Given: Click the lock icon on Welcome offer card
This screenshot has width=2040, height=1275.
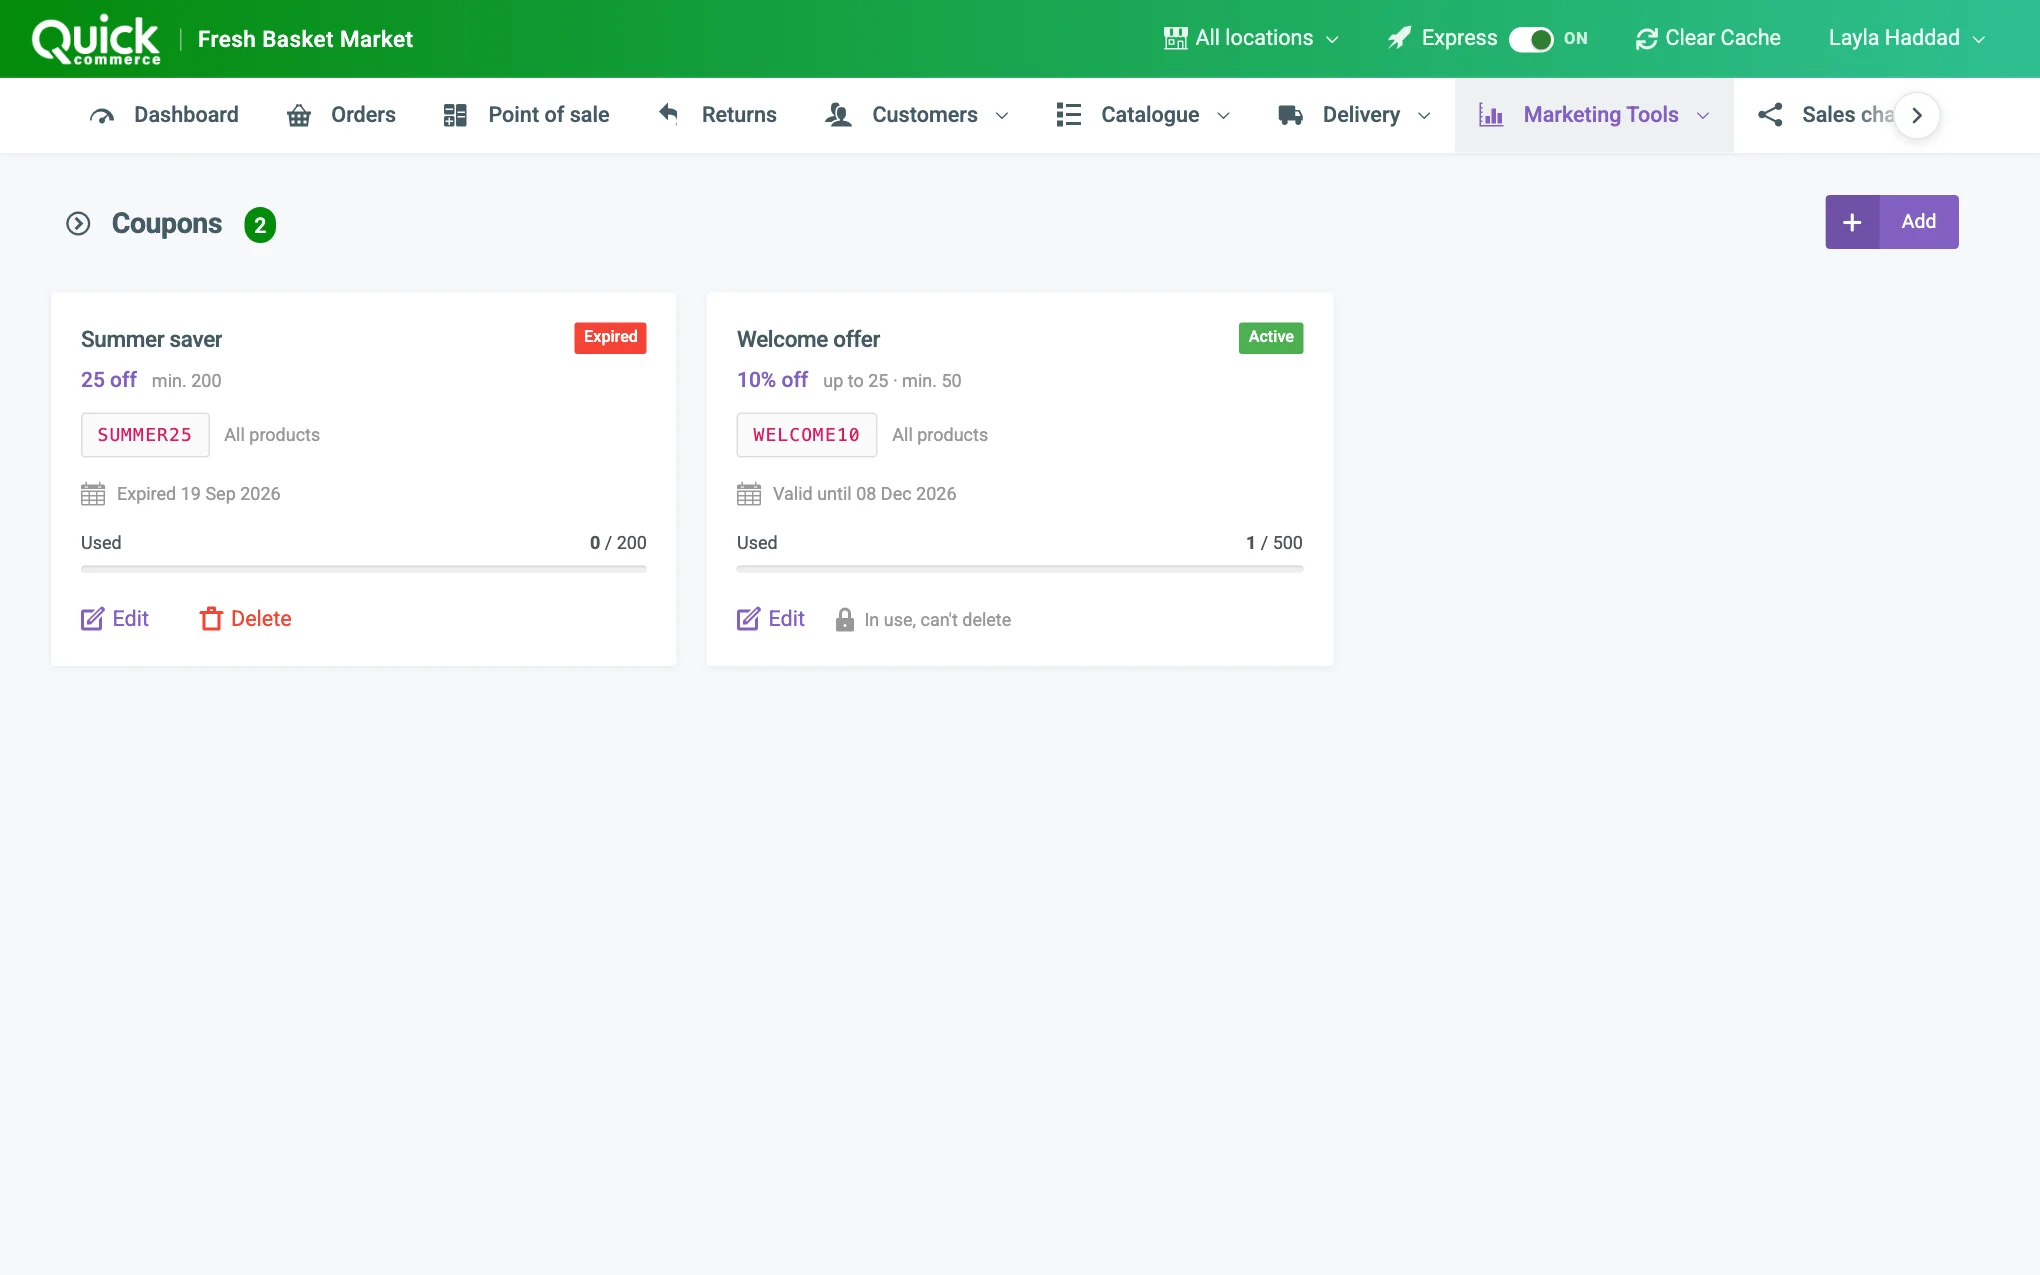Looking at the screenshot, I should 845,620.
